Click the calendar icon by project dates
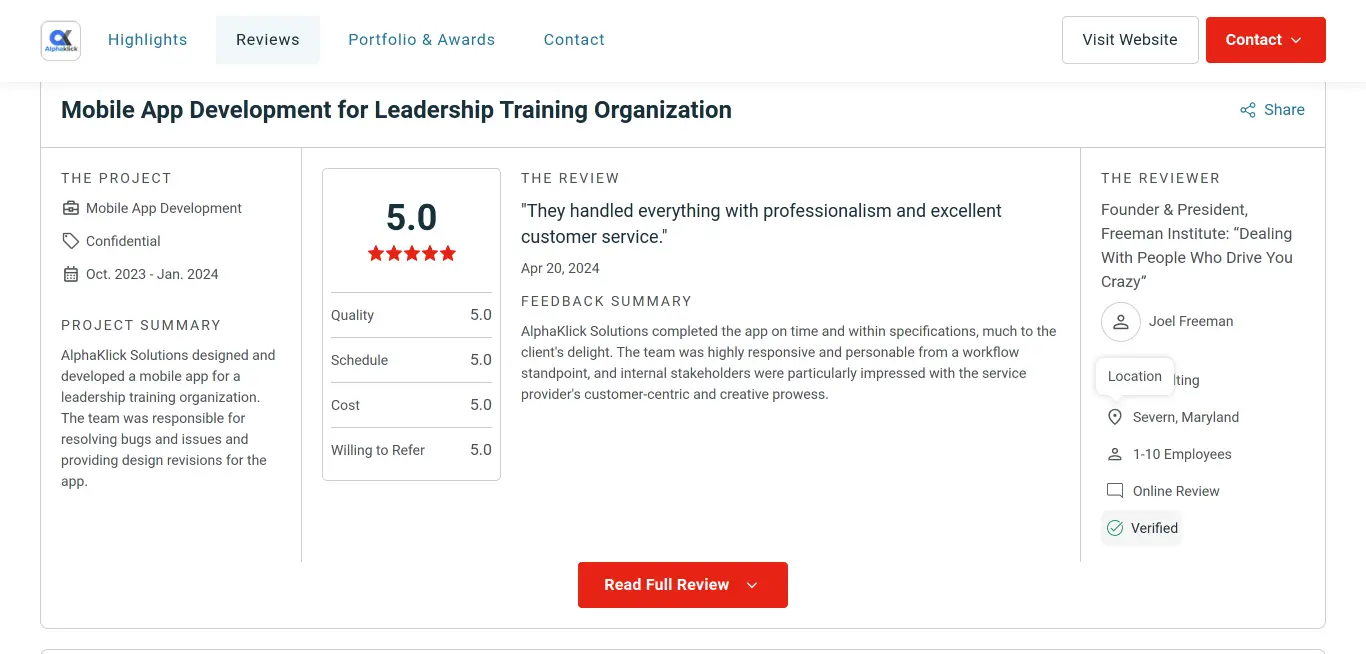The image size is (1366, 654). 70,274
